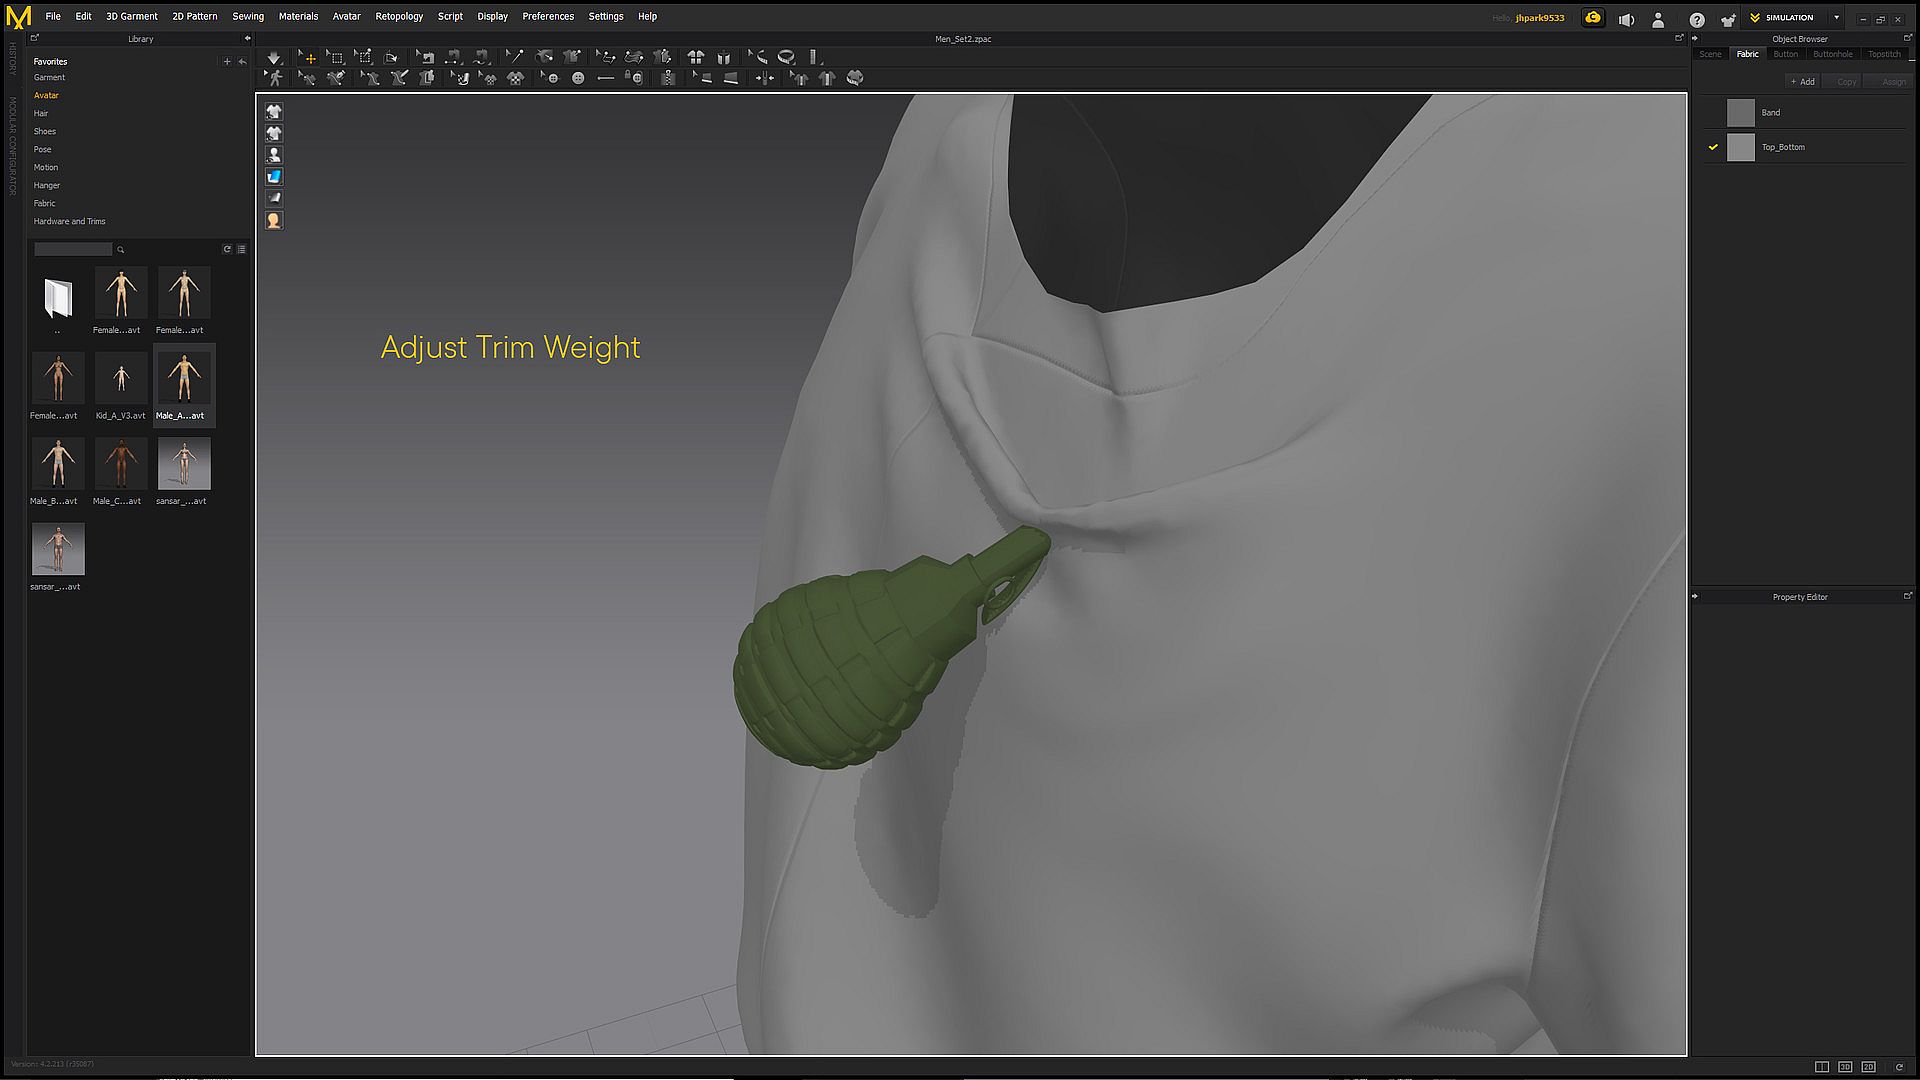
Task: Select the Select/Move tool with yellow cross
Action: [x=308, y=57]
